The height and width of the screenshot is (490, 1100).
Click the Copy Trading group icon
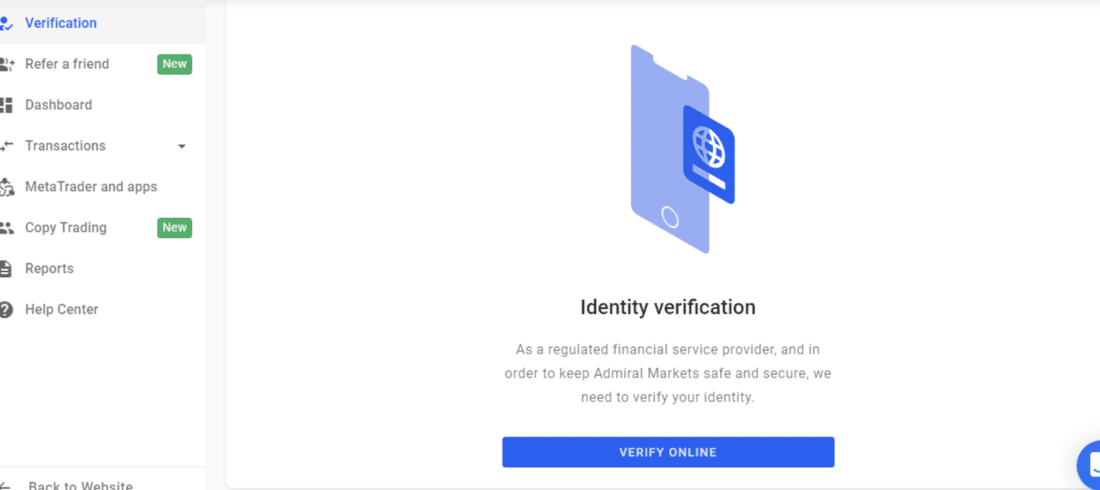(6, 228)
